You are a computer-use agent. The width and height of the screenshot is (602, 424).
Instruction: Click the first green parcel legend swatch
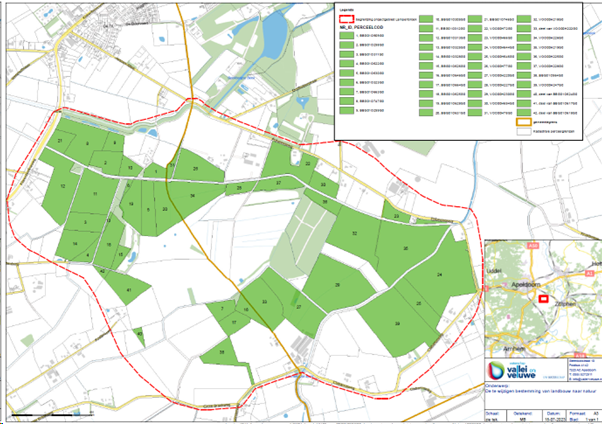point(347,33)
